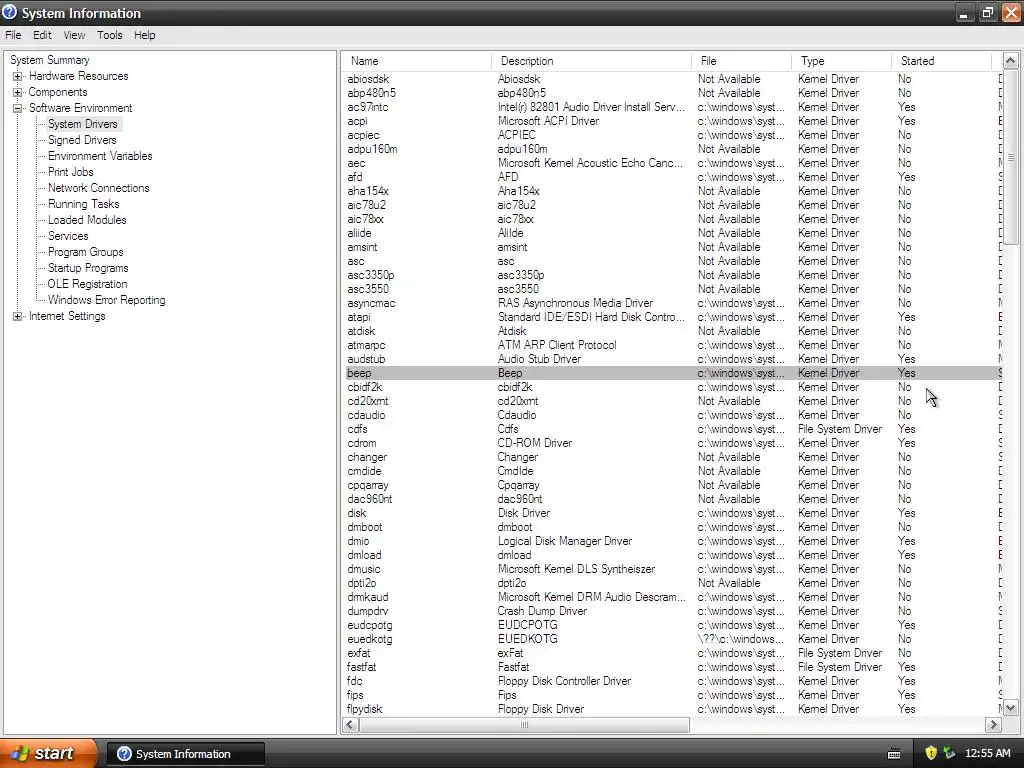1024x768 pixels.
Task: Select the audstub driver row
Action: point(673,359)
